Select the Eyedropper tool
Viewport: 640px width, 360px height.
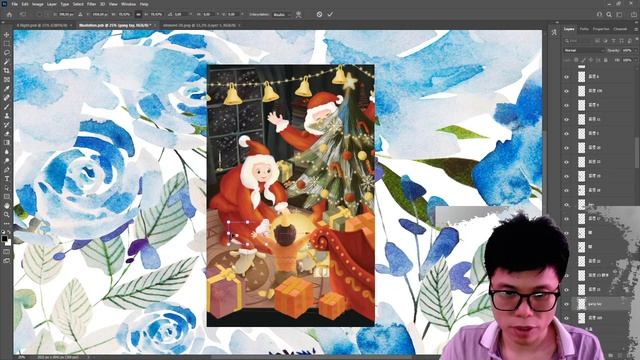coord(7,89)
